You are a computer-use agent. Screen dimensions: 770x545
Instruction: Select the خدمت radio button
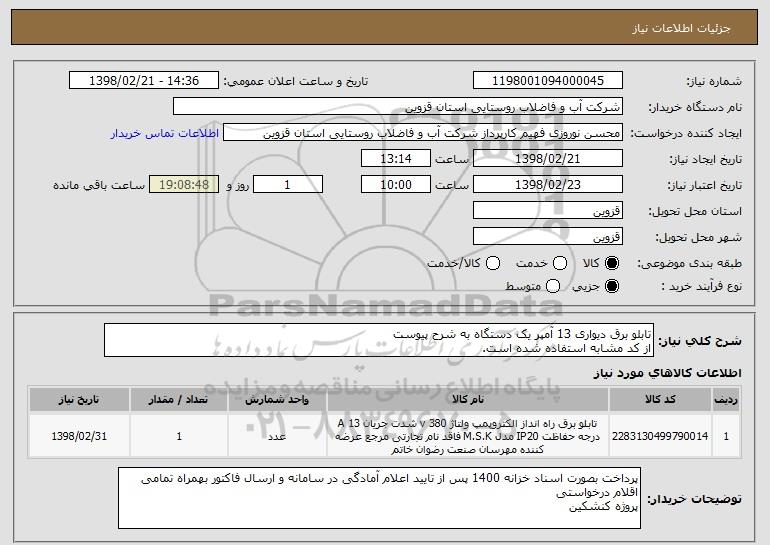(x=560, y=263)
